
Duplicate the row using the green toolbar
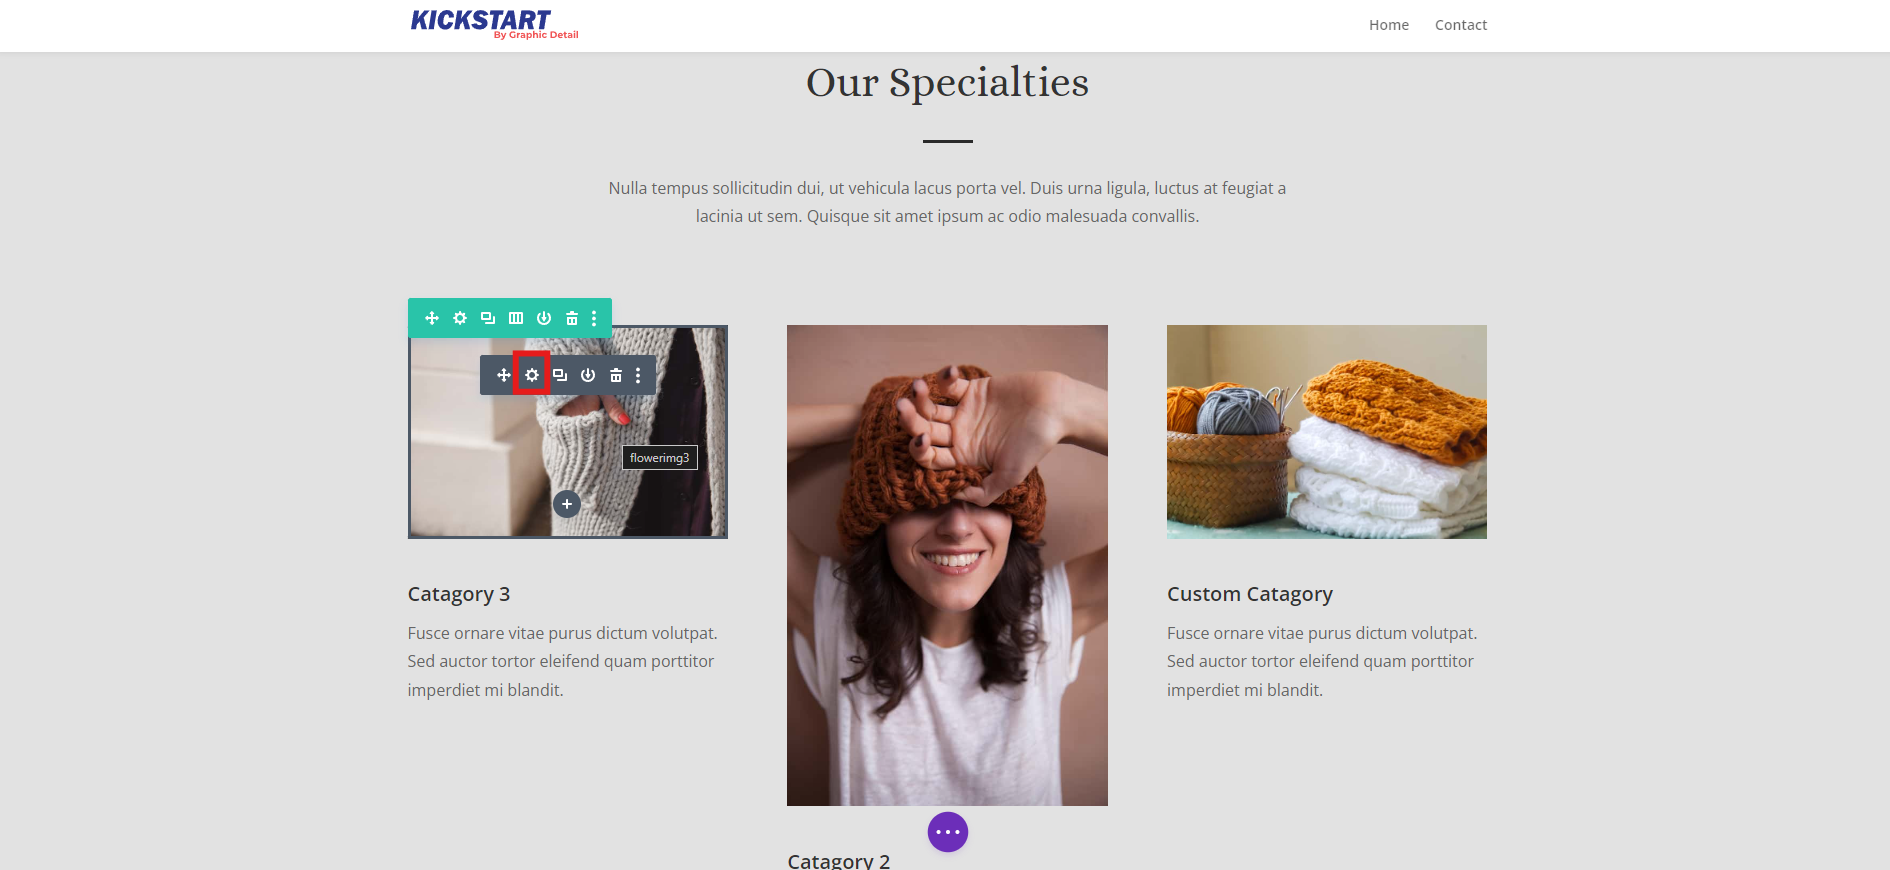pos(488,318)
